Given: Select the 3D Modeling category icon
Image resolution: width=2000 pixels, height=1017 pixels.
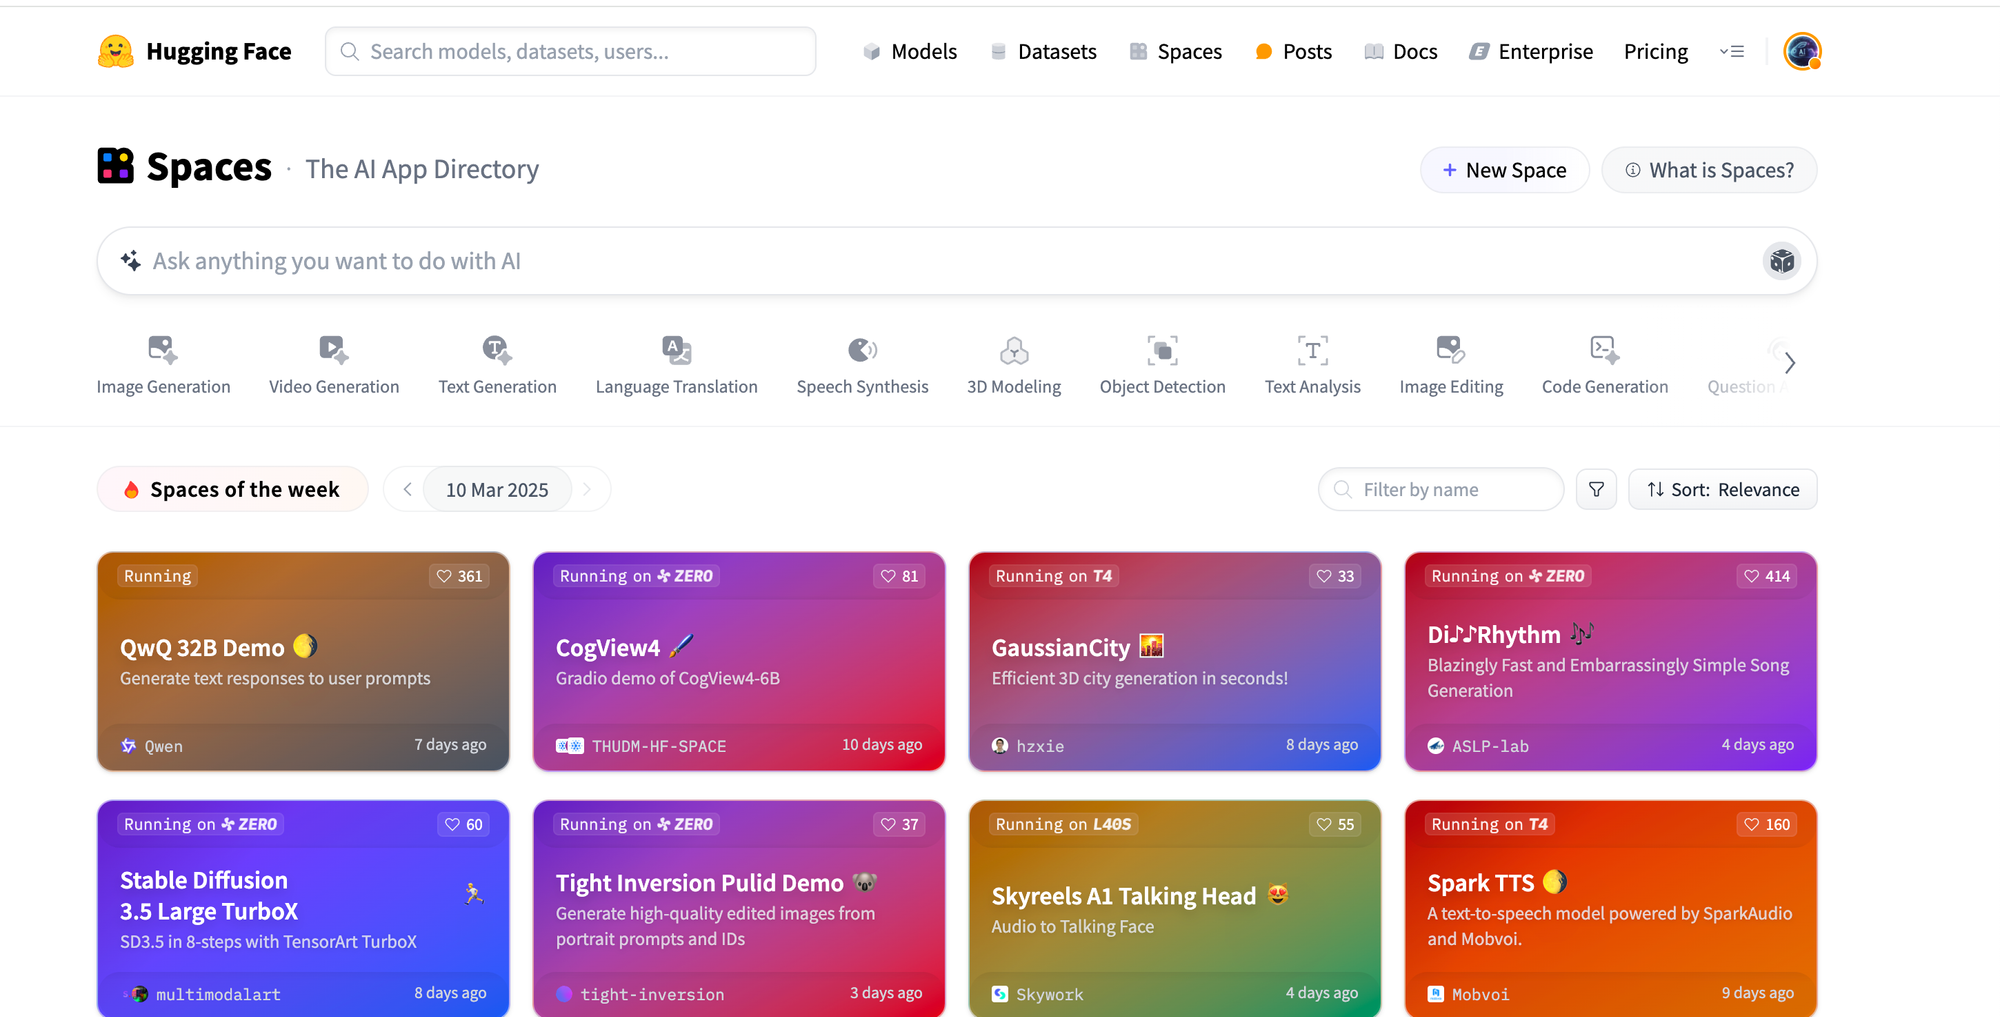Looking at the screenshot, I should [x=1014, y=349].
